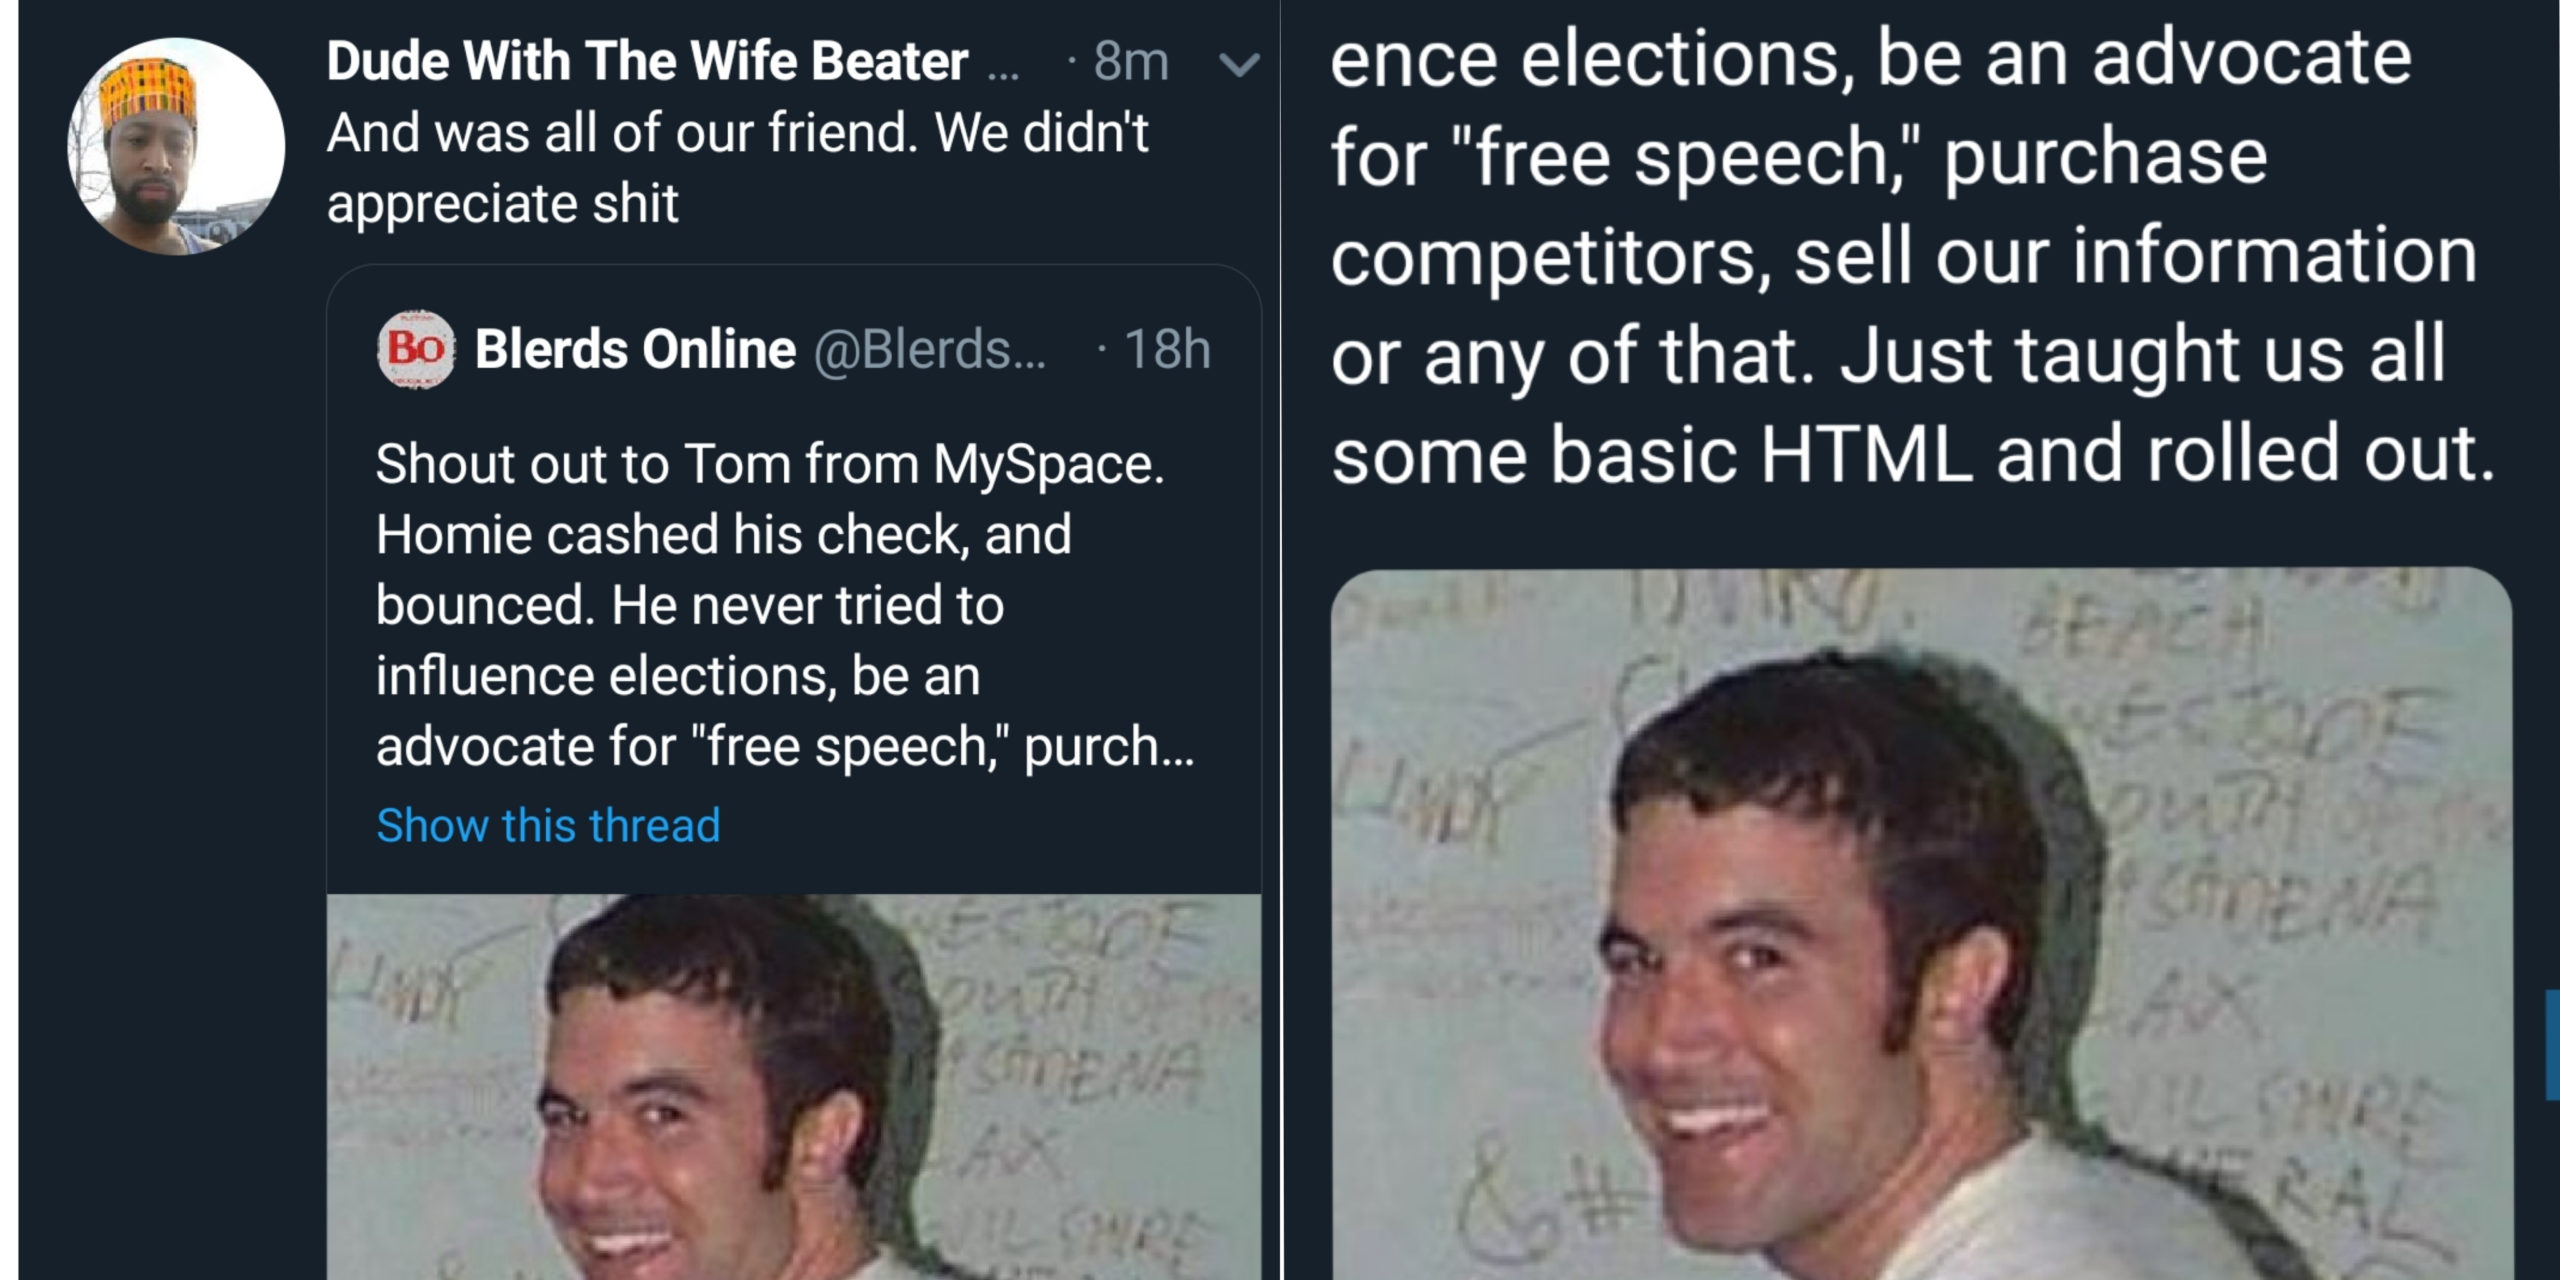Tap the truncated "purch…" at quoted text end
Viewport: 2560px width, 1280px height.
point(1109,747)
